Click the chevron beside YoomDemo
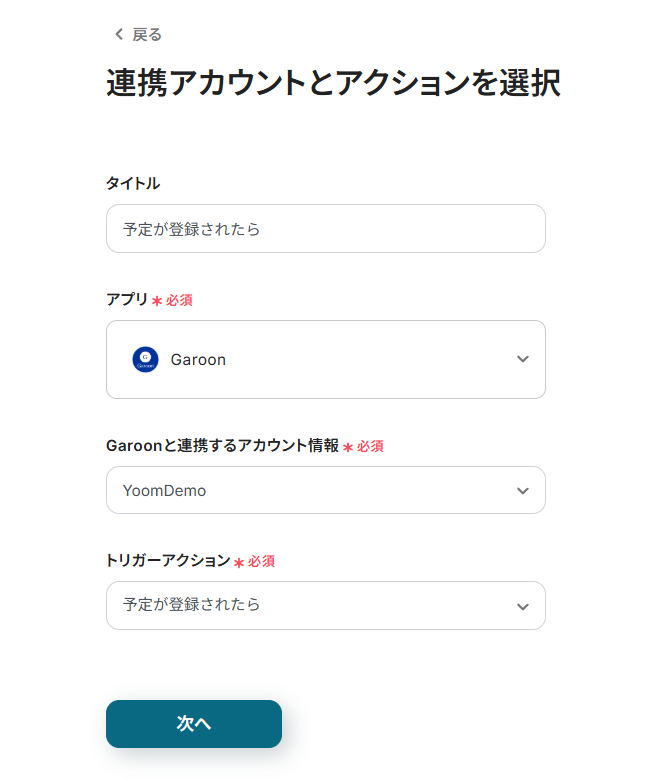Screen dimensions: 652x779 click(522, 490)
